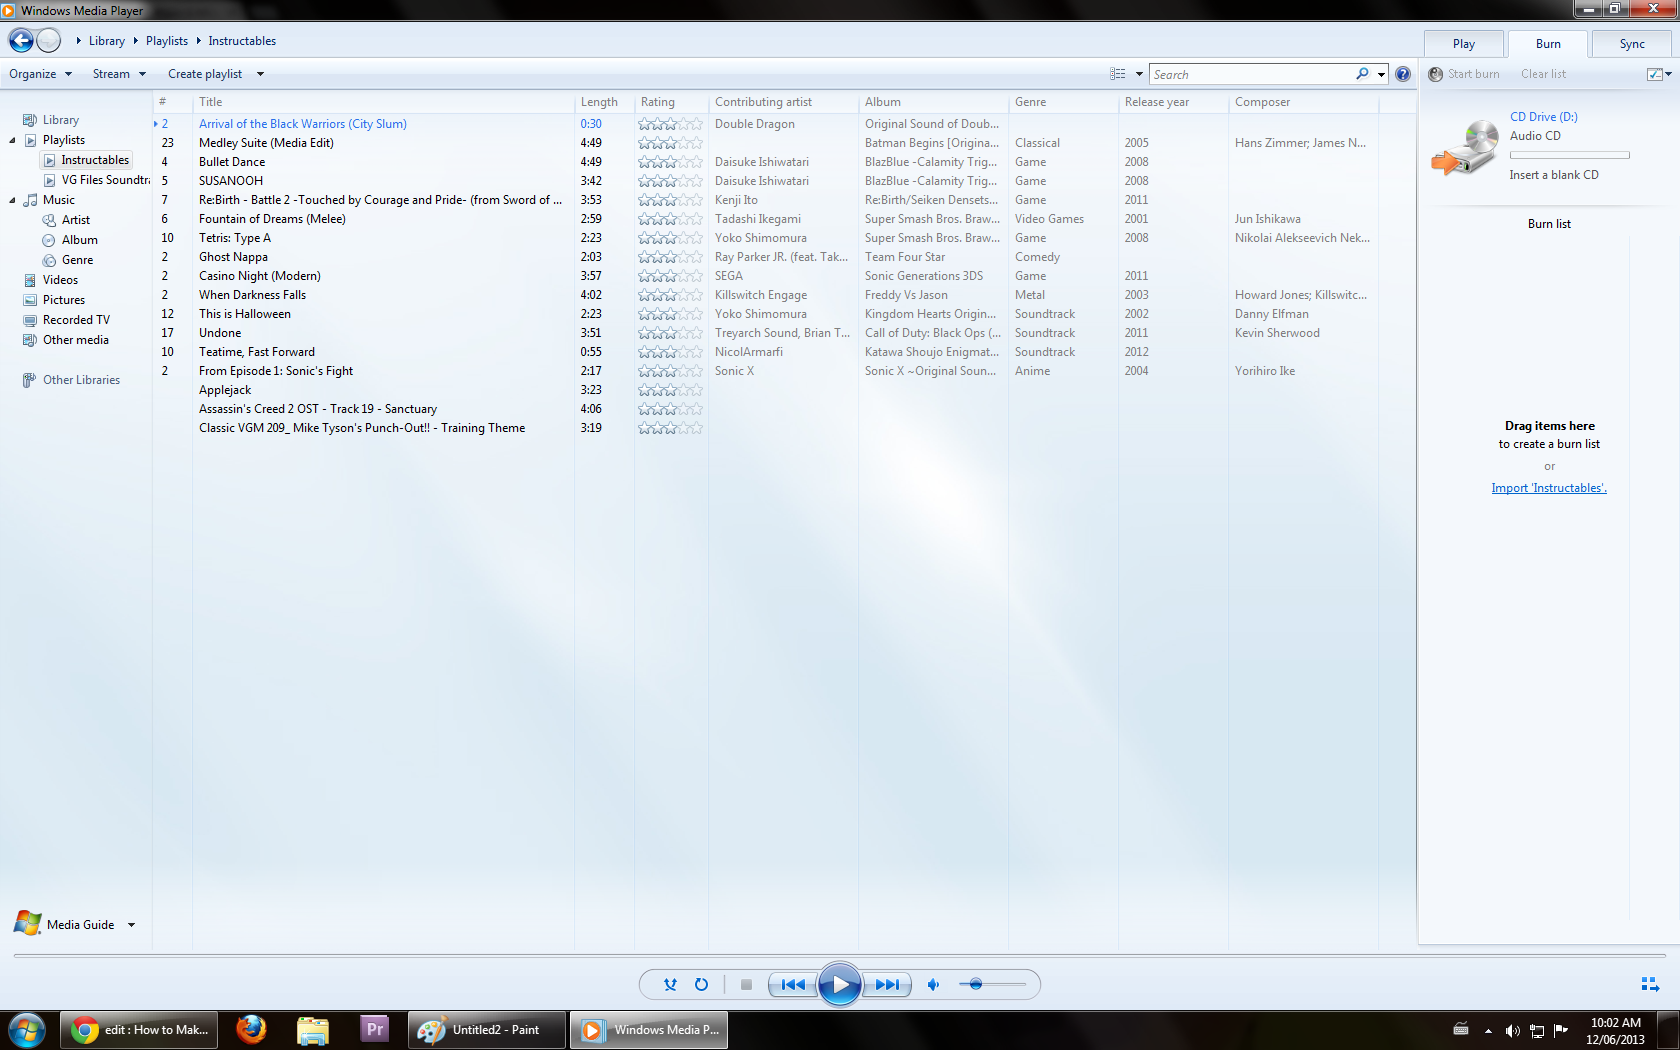Open the VG Files Soundtrack playlist
Screen dimensions: 1680x1050
[106, 180]
